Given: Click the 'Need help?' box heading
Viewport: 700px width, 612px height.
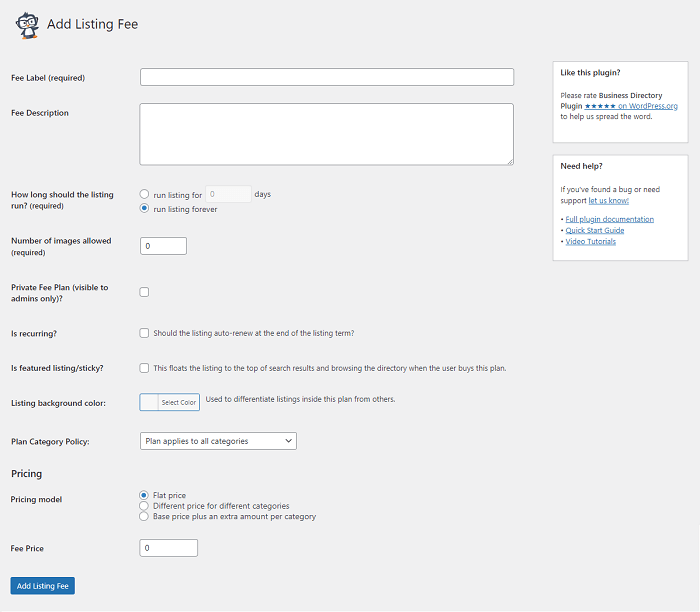Looking at the screenshot, I should click(x=581, y=166).
